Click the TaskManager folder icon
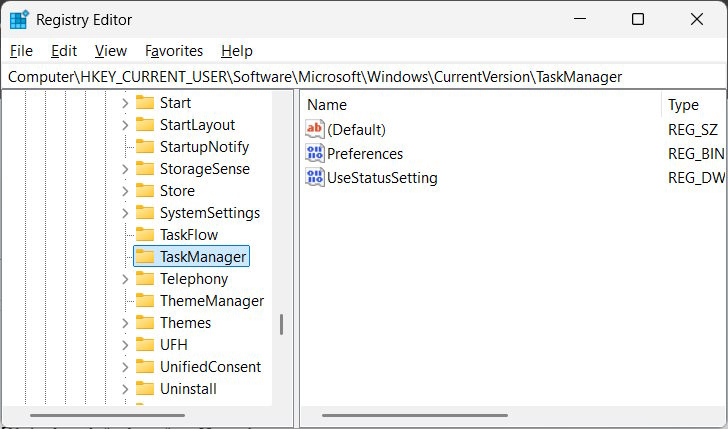728x429 pixels. click(x=145, y=256)
